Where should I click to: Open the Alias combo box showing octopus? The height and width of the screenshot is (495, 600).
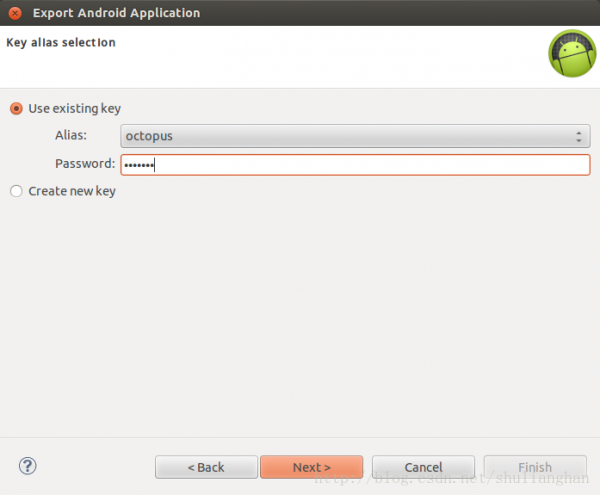click(355, 136)
